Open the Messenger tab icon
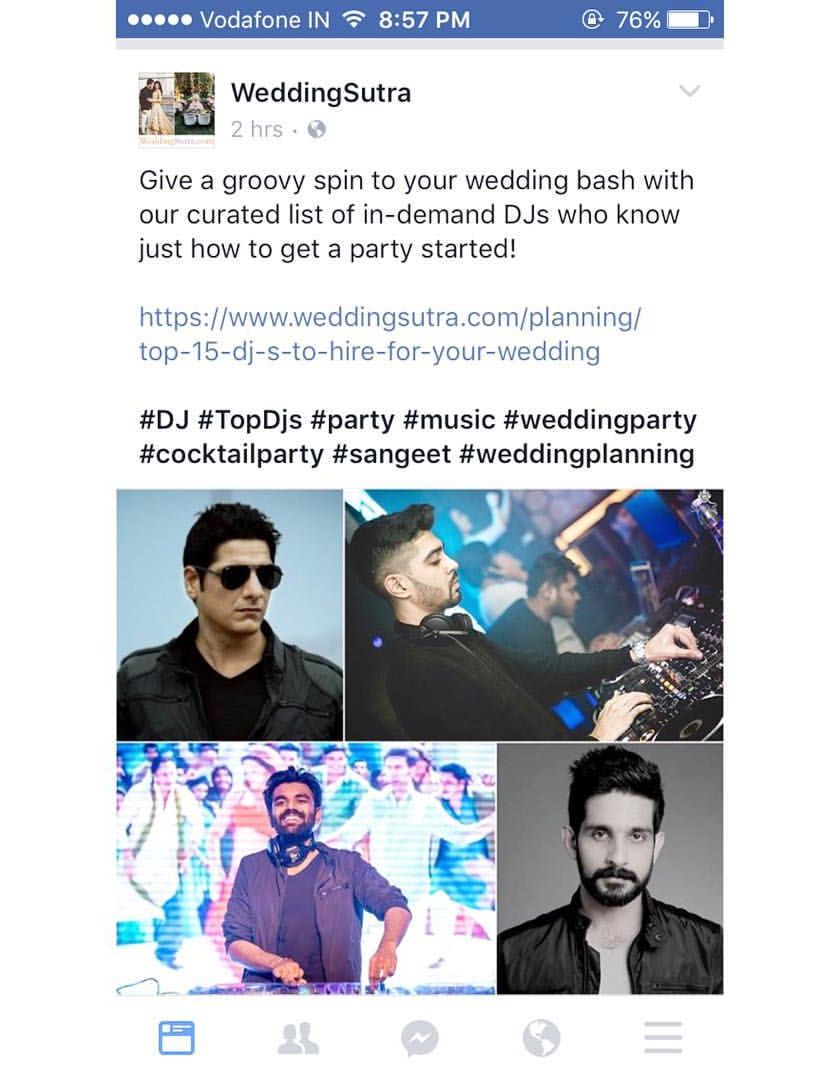This screenshot has height=1080, width=840. pyautogui.click(x=419, y=1038)
